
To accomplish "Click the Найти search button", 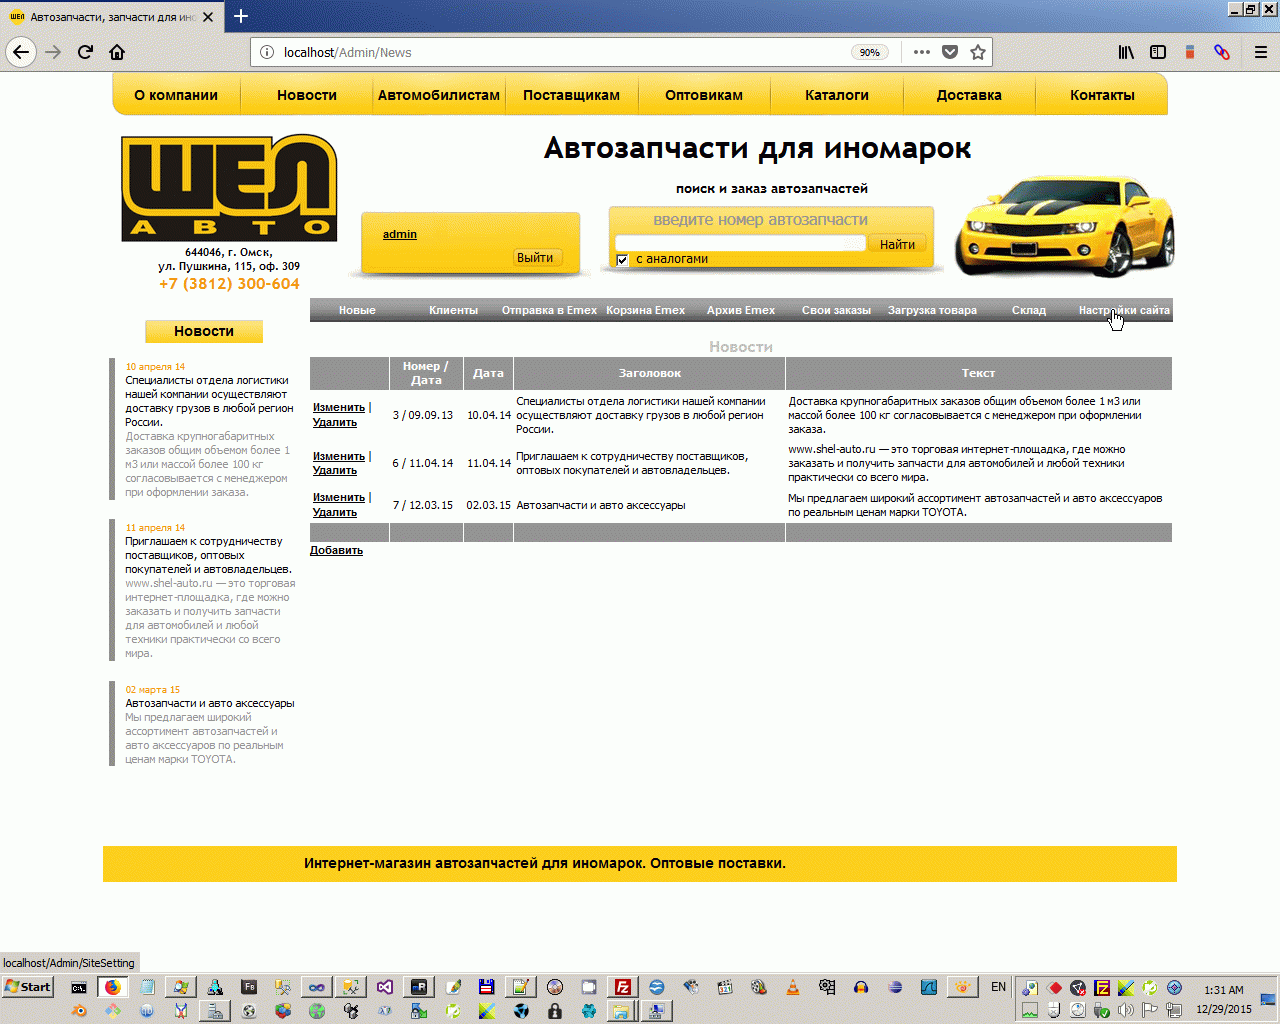I will 897,244.
